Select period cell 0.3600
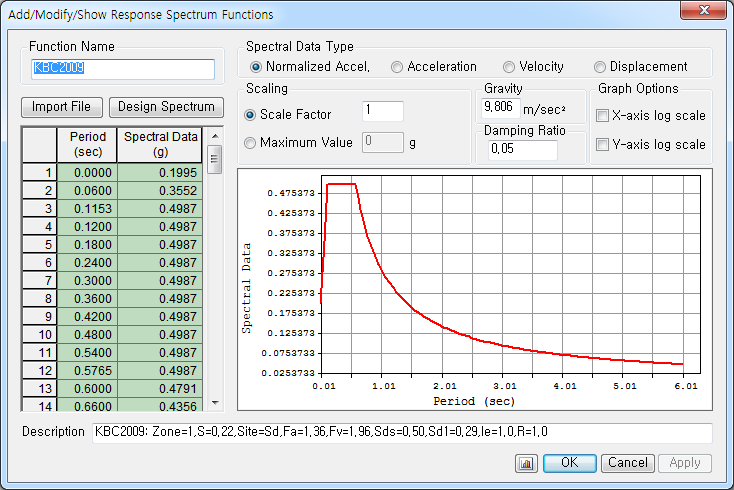This screenshot has height=490, width=734. [x=87, y=299]
